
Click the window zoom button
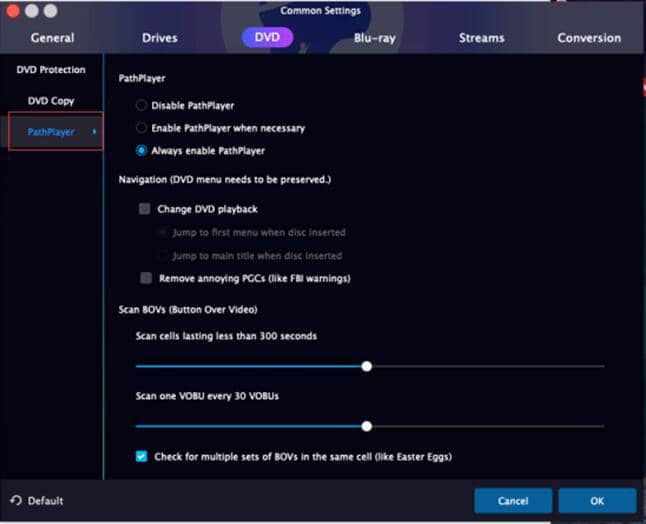tap(50, 11)
